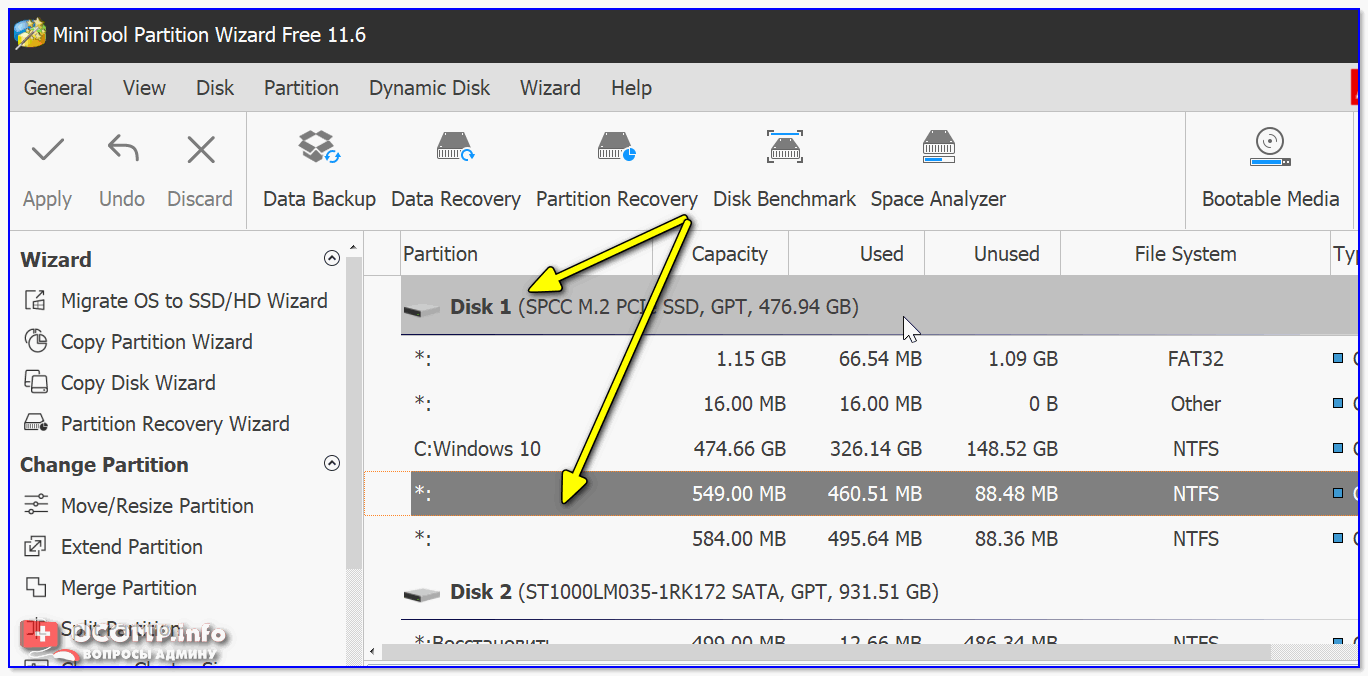Select the C:Windows 10 partition row
Viewport: 1368px width, 676px height.
(477, 449)
